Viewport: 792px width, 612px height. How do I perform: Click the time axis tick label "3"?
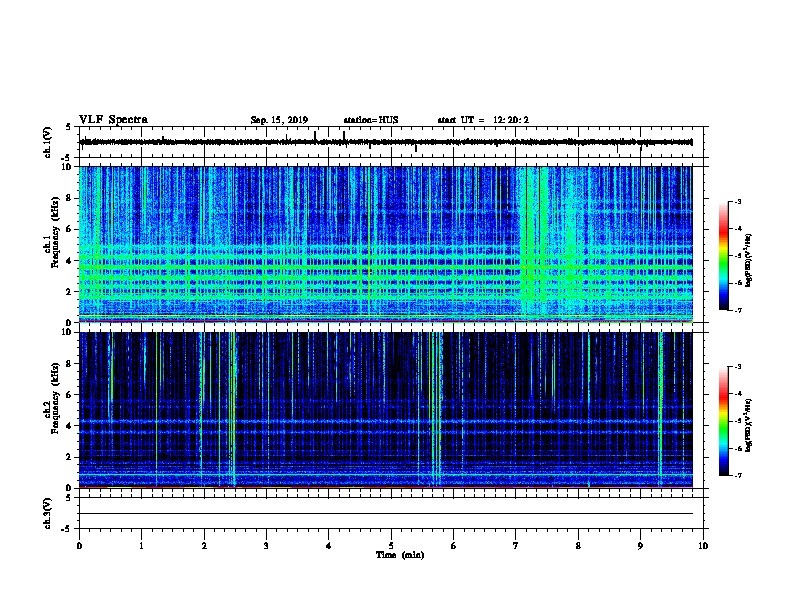point(266,546)
